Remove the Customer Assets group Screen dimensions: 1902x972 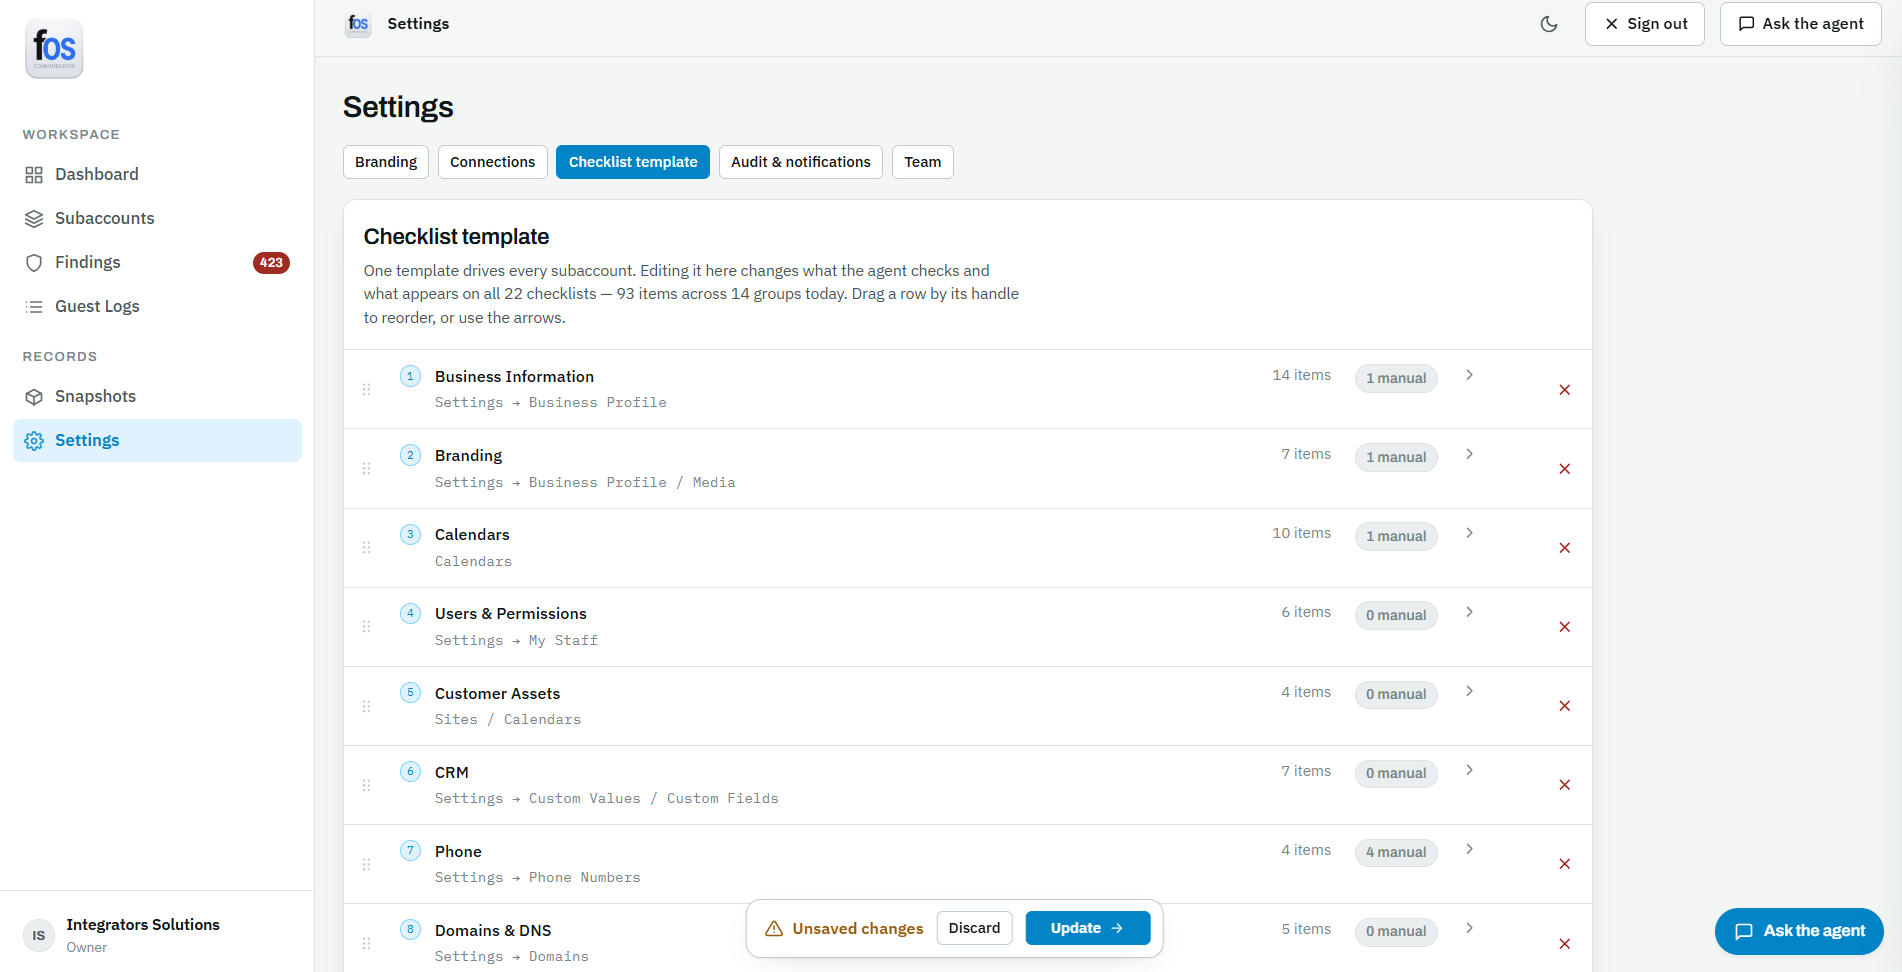click(1565, 706)
